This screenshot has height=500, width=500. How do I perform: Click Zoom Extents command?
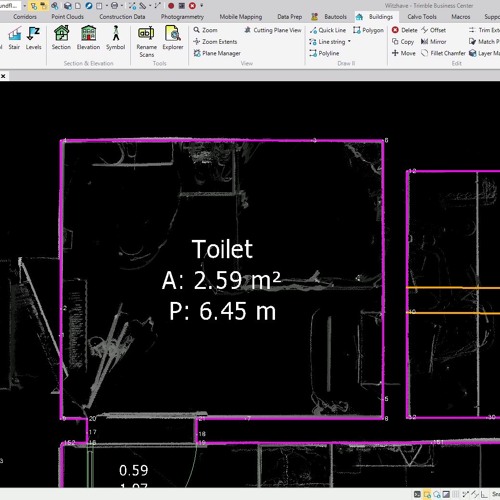click(215, 42)
